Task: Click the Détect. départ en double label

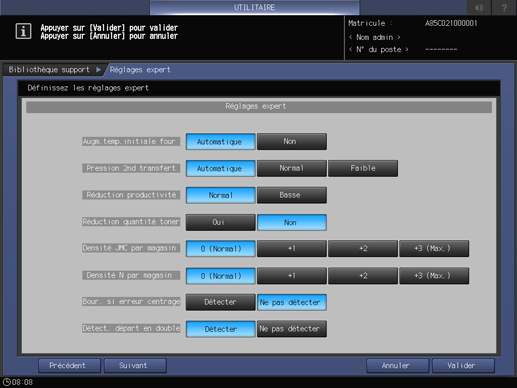Action: pyautogui.click(x=131, y=328)
